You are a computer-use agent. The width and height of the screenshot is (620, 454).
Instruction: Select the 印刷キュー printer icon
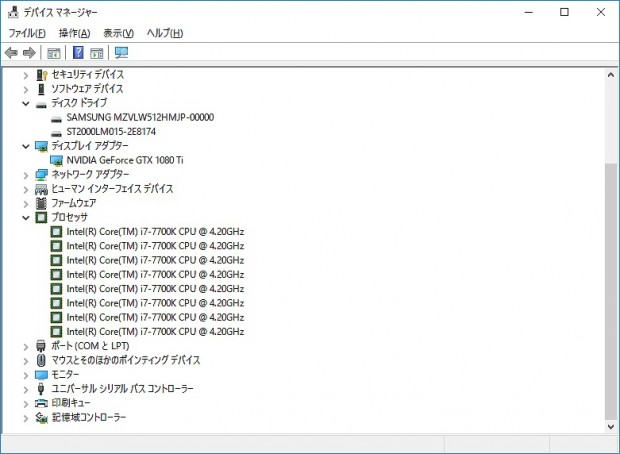(x=41, y=403)
